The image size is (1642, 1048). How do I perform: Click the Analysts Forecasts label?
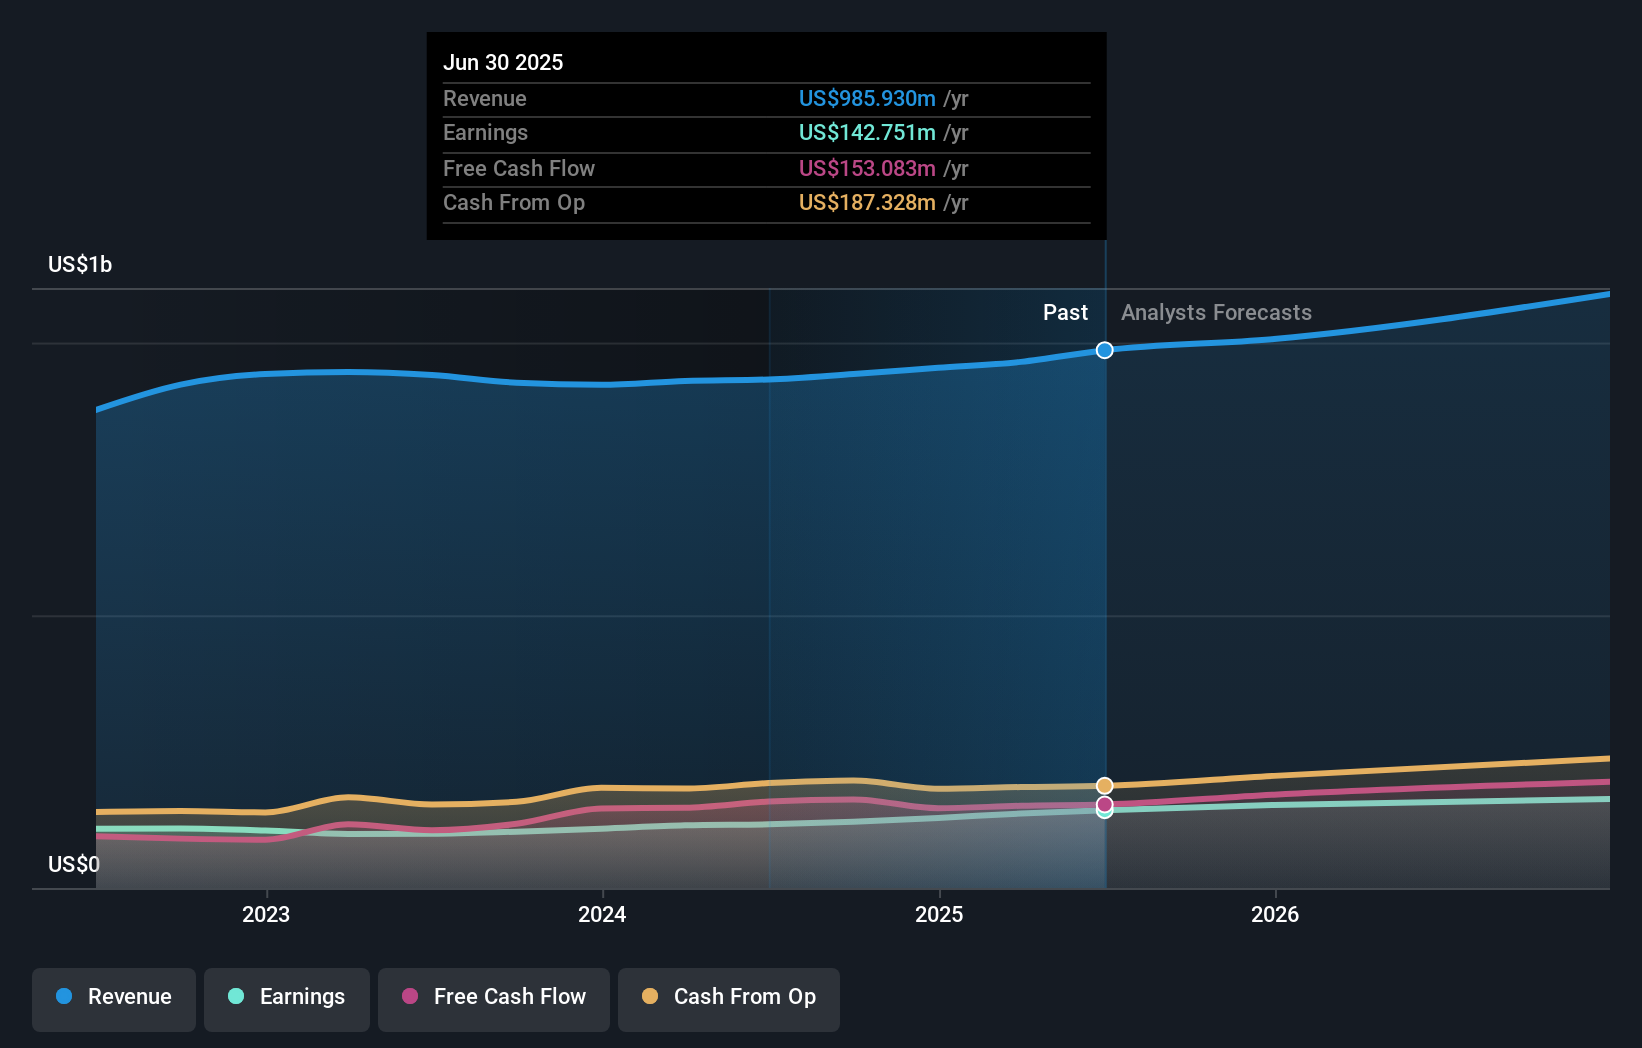[1216, 312]
